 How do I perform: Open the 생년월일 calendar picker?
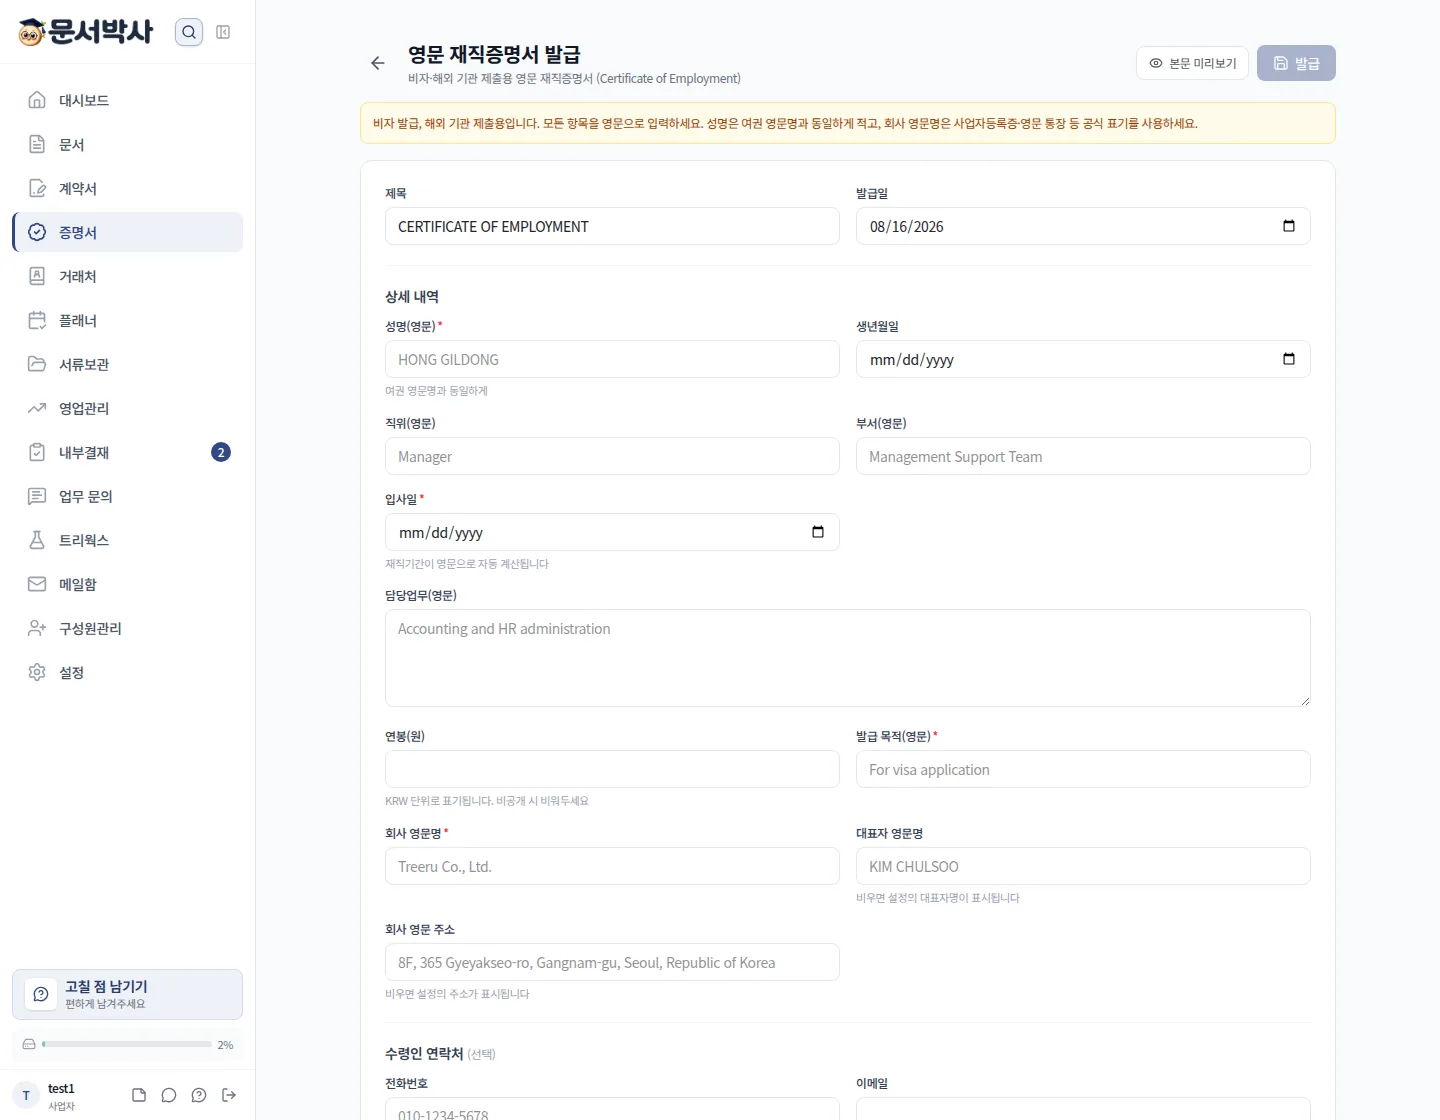click(x=1289, y=359)
